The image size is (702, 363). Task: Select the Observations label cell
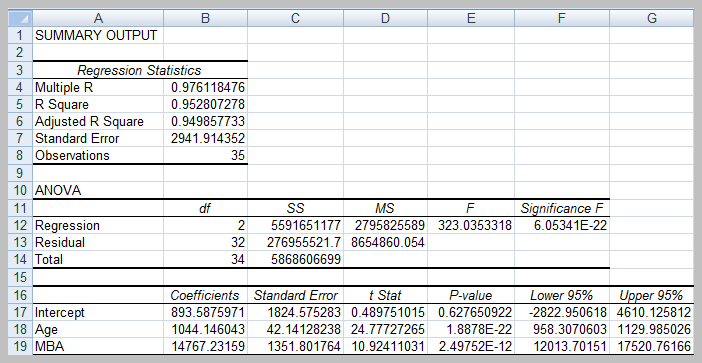98,156
